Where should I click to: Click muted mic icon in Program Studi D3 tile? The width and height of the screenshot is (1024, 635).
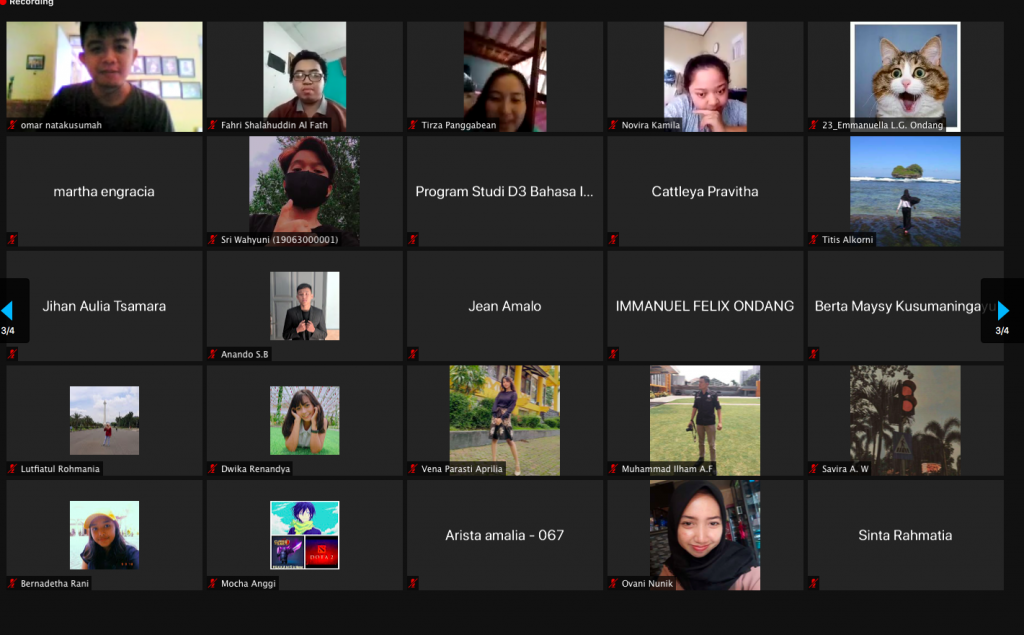[413, 240]
